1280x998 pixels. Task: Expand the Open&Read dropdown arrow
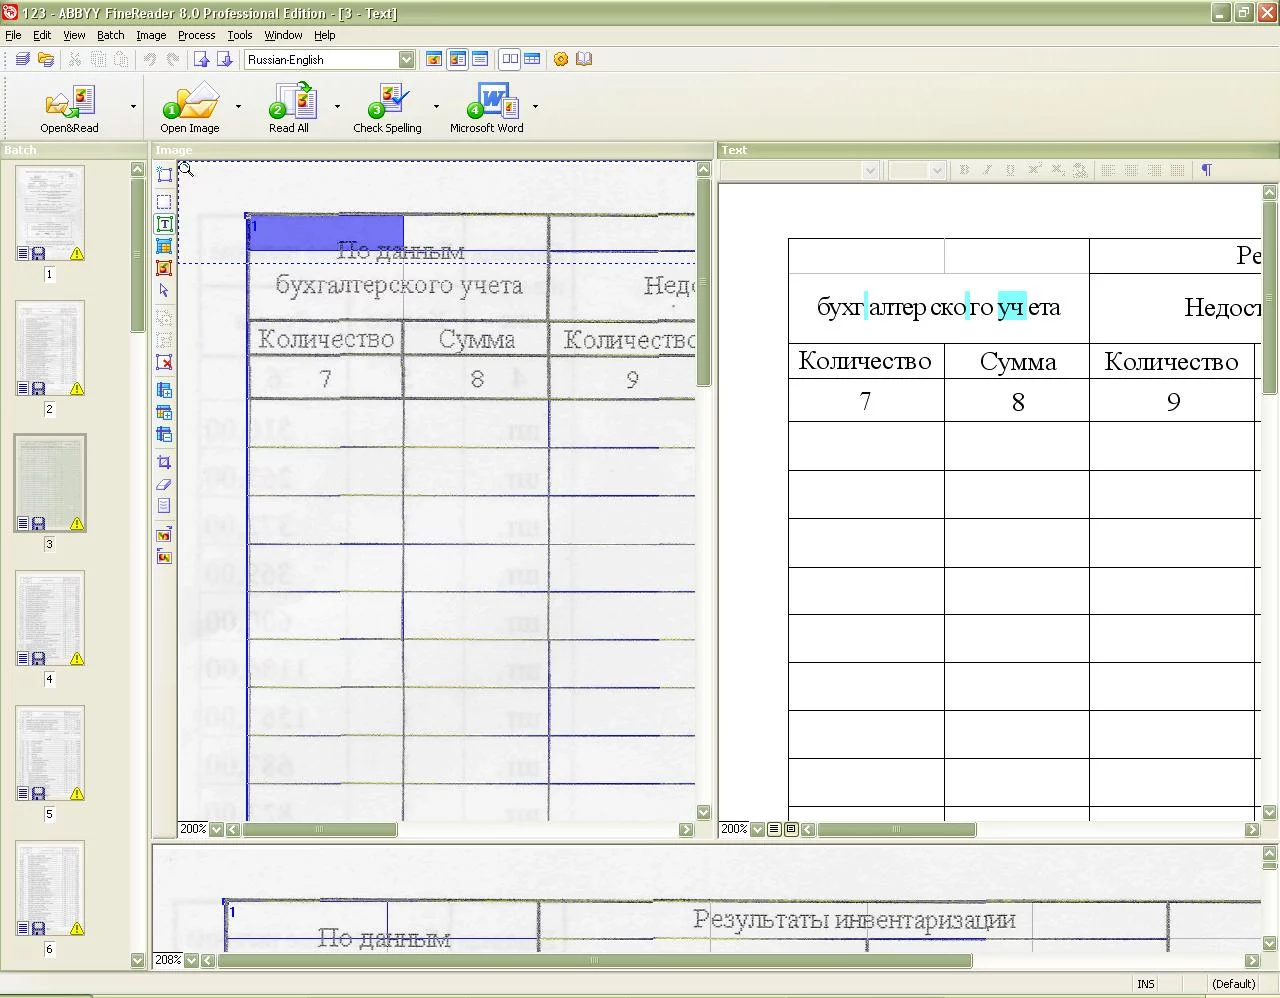(133, 106)
